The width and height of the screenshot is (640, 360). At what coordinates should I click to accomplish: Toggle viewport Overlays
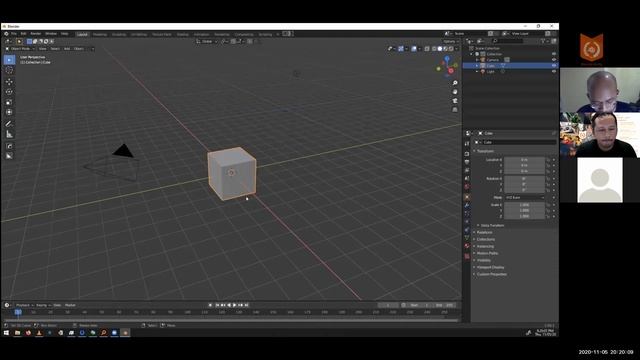(x=414, y=49)
